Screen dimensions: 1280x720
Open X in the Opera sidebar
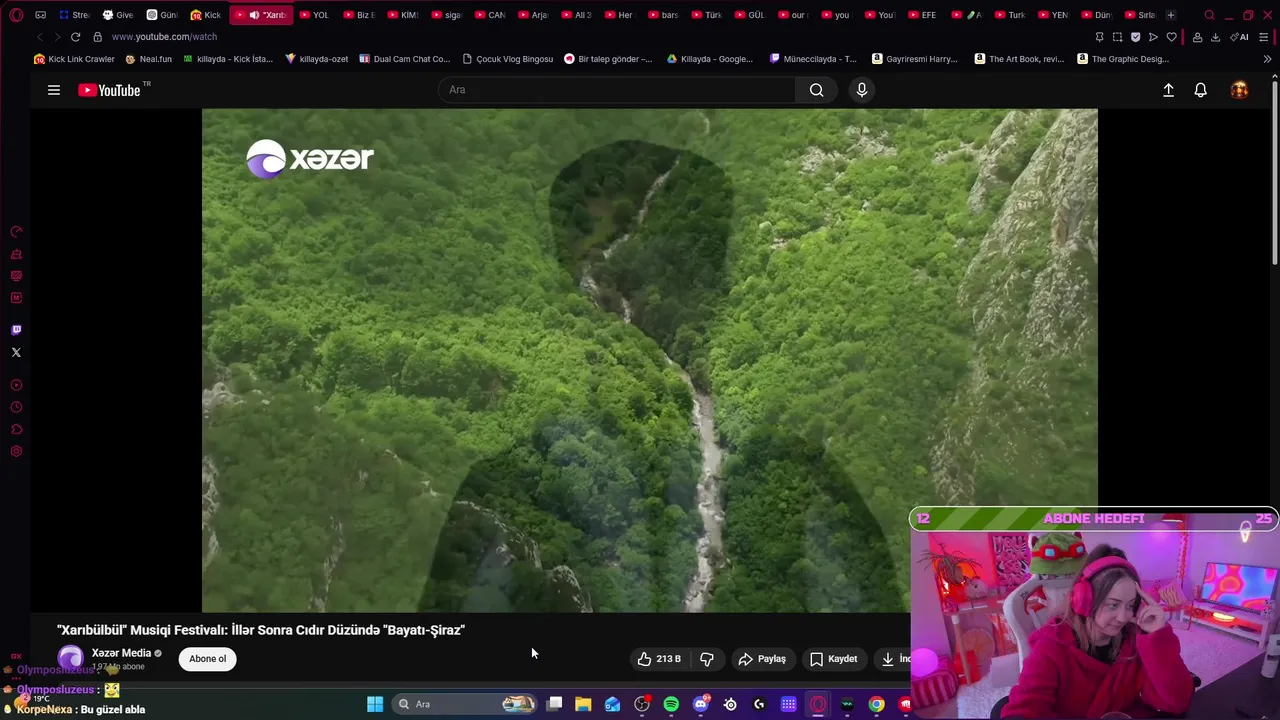pyautogui.click(x=16, y=352)
